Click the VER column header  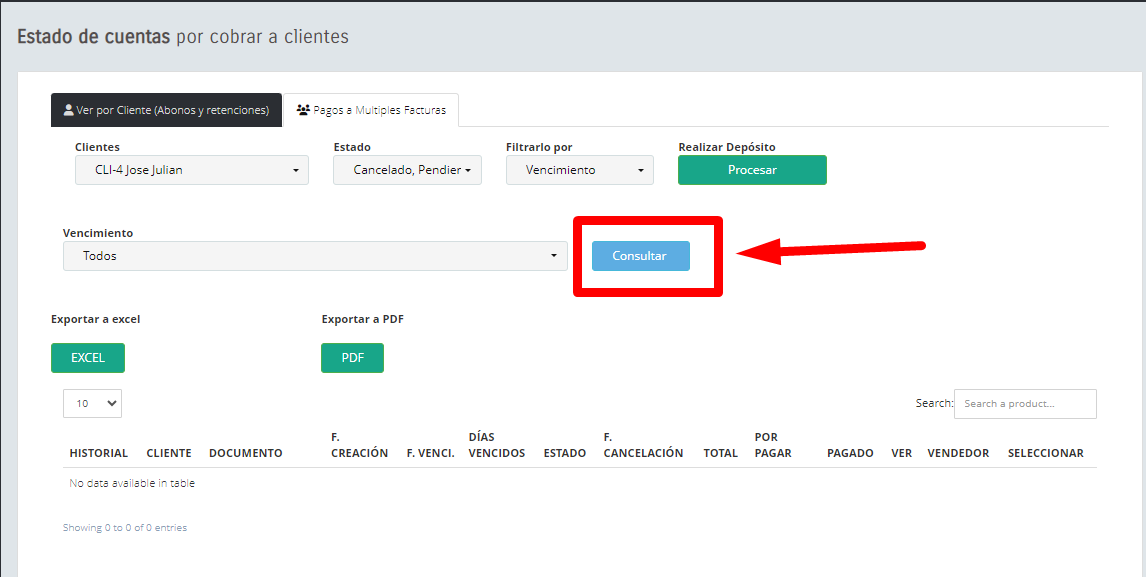901,453
